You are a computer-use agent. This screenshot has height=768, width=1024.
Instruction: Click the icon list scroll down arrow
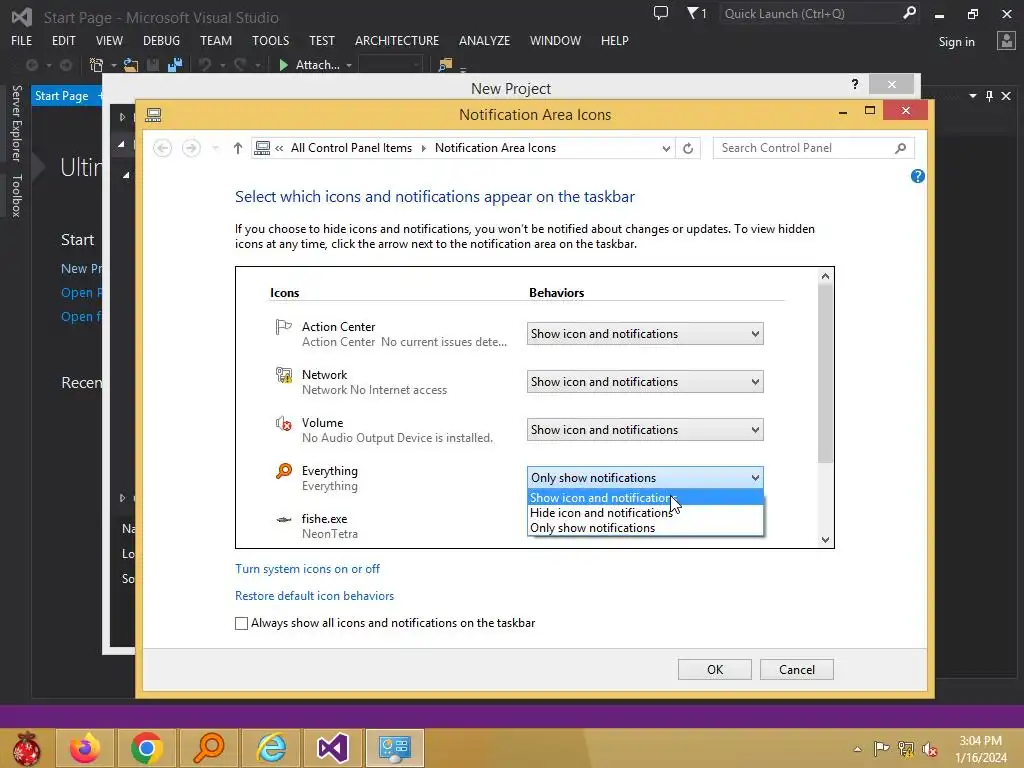pyautogui.click(x=825, y=539)
